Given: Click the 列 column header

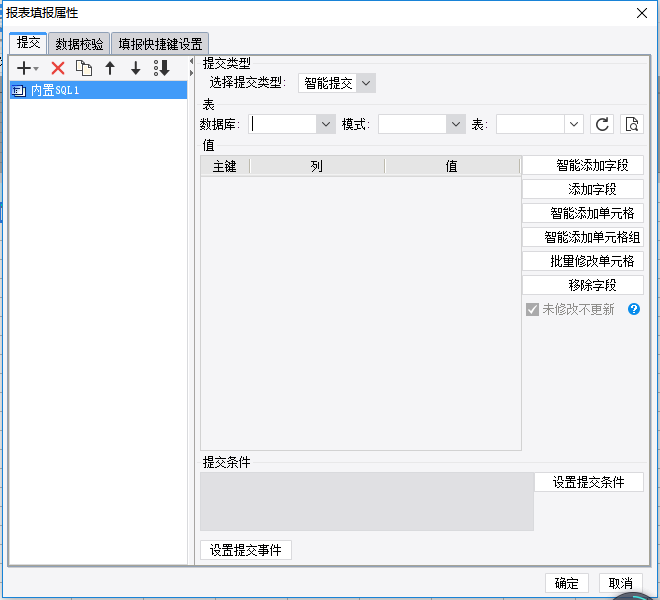Looking at the screenshot, I should 317,166.
